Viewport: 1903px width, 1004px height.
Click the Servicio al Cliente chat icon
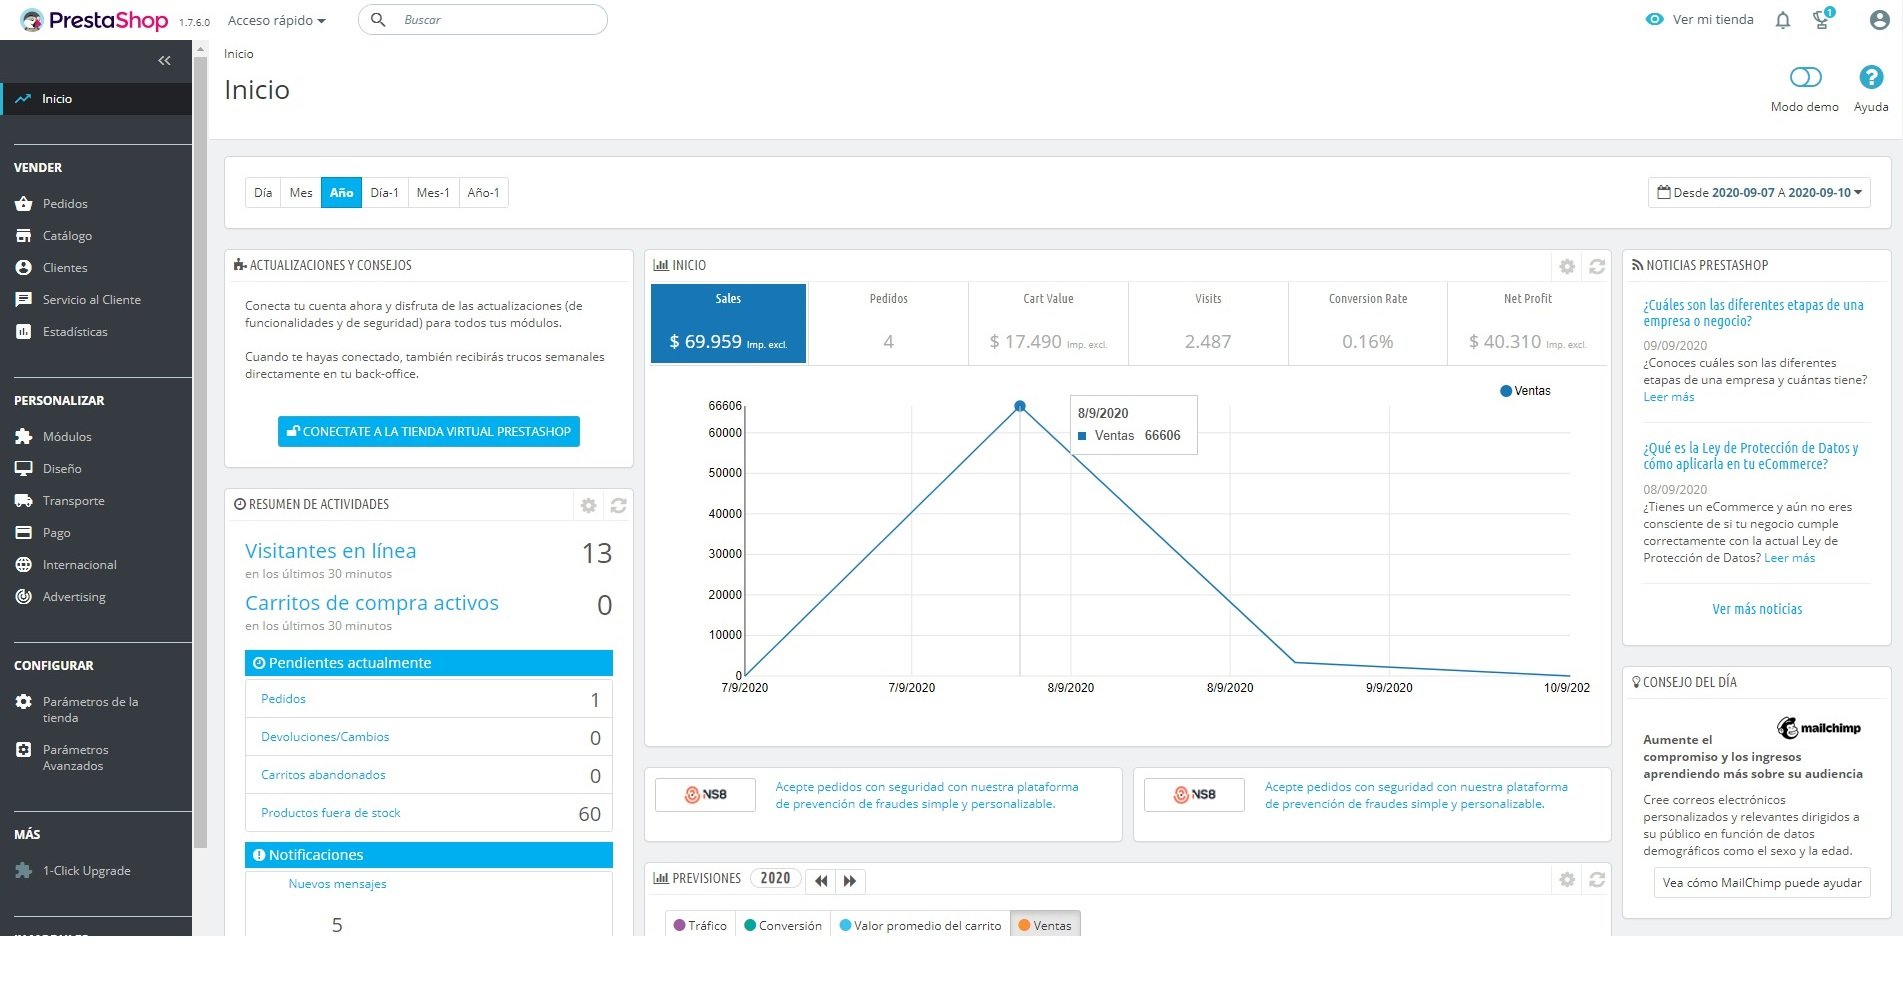(24, 300)
